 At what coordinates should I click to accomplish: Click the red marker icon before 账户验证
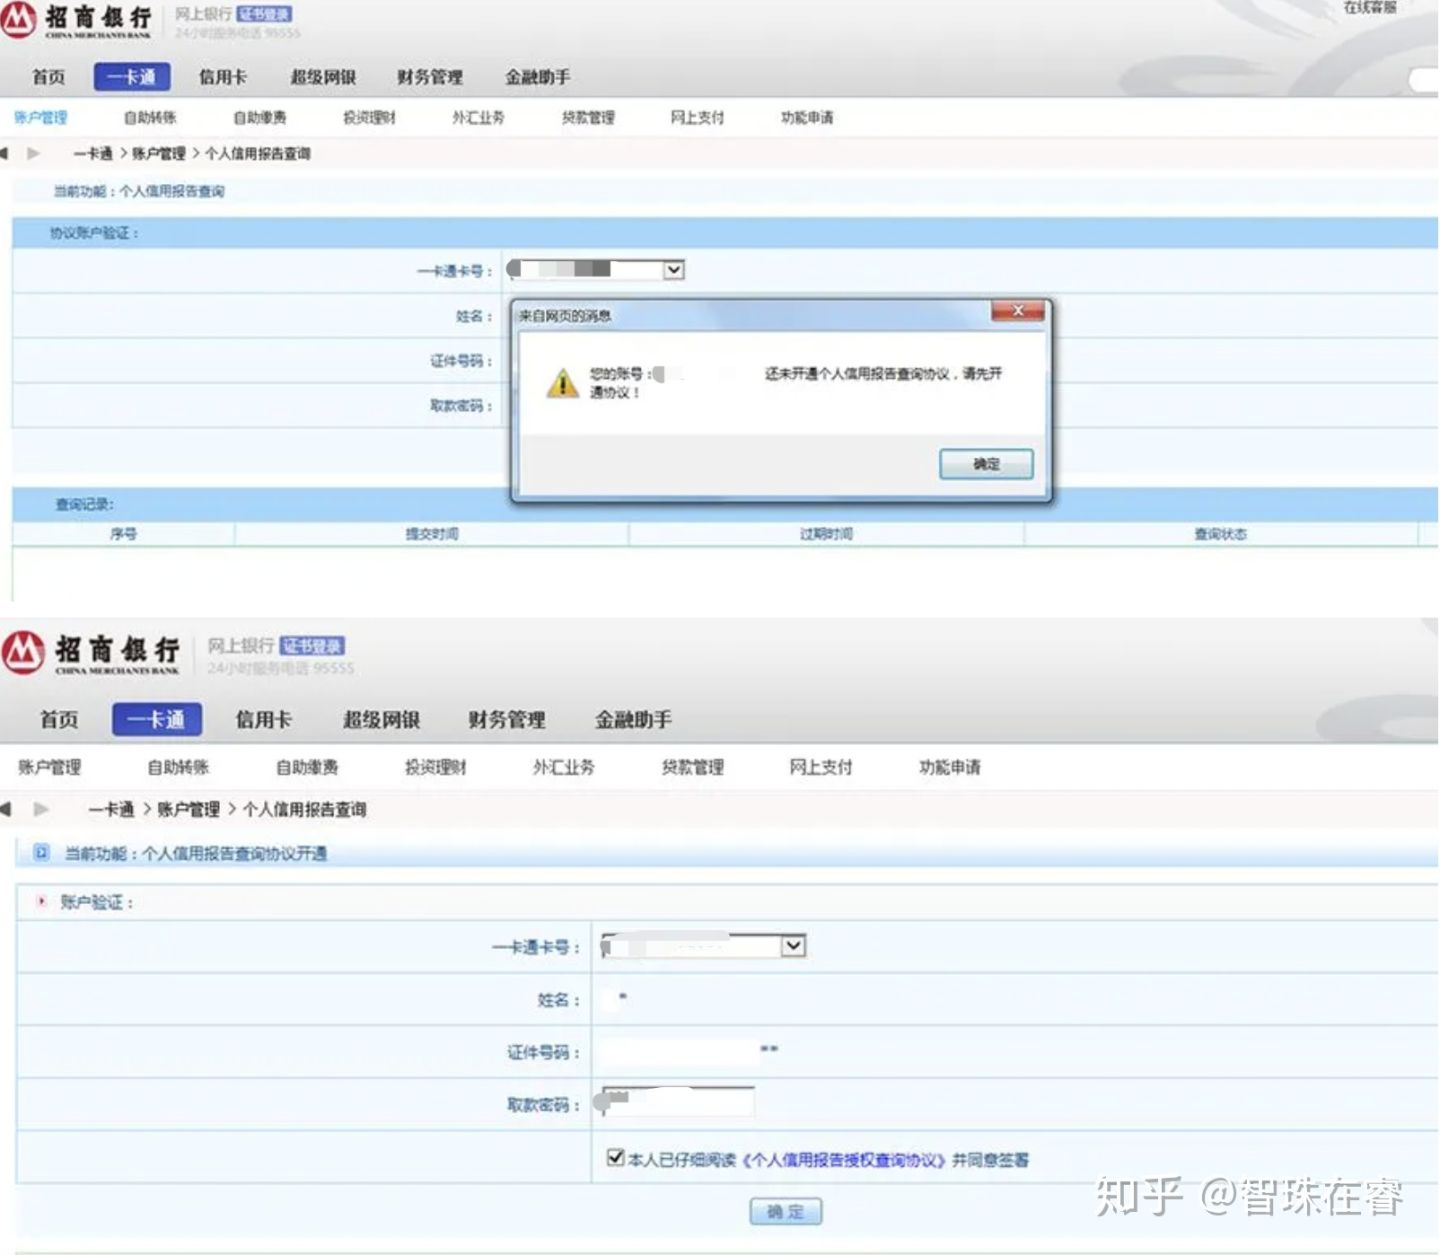pyautogui.click(x=41, y=901)
